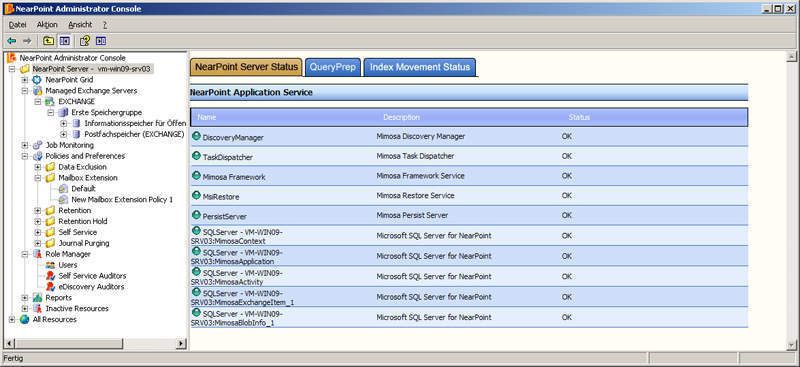Sort by the Status column header
The image size is (800, 367).
click(x=579, y=117)
